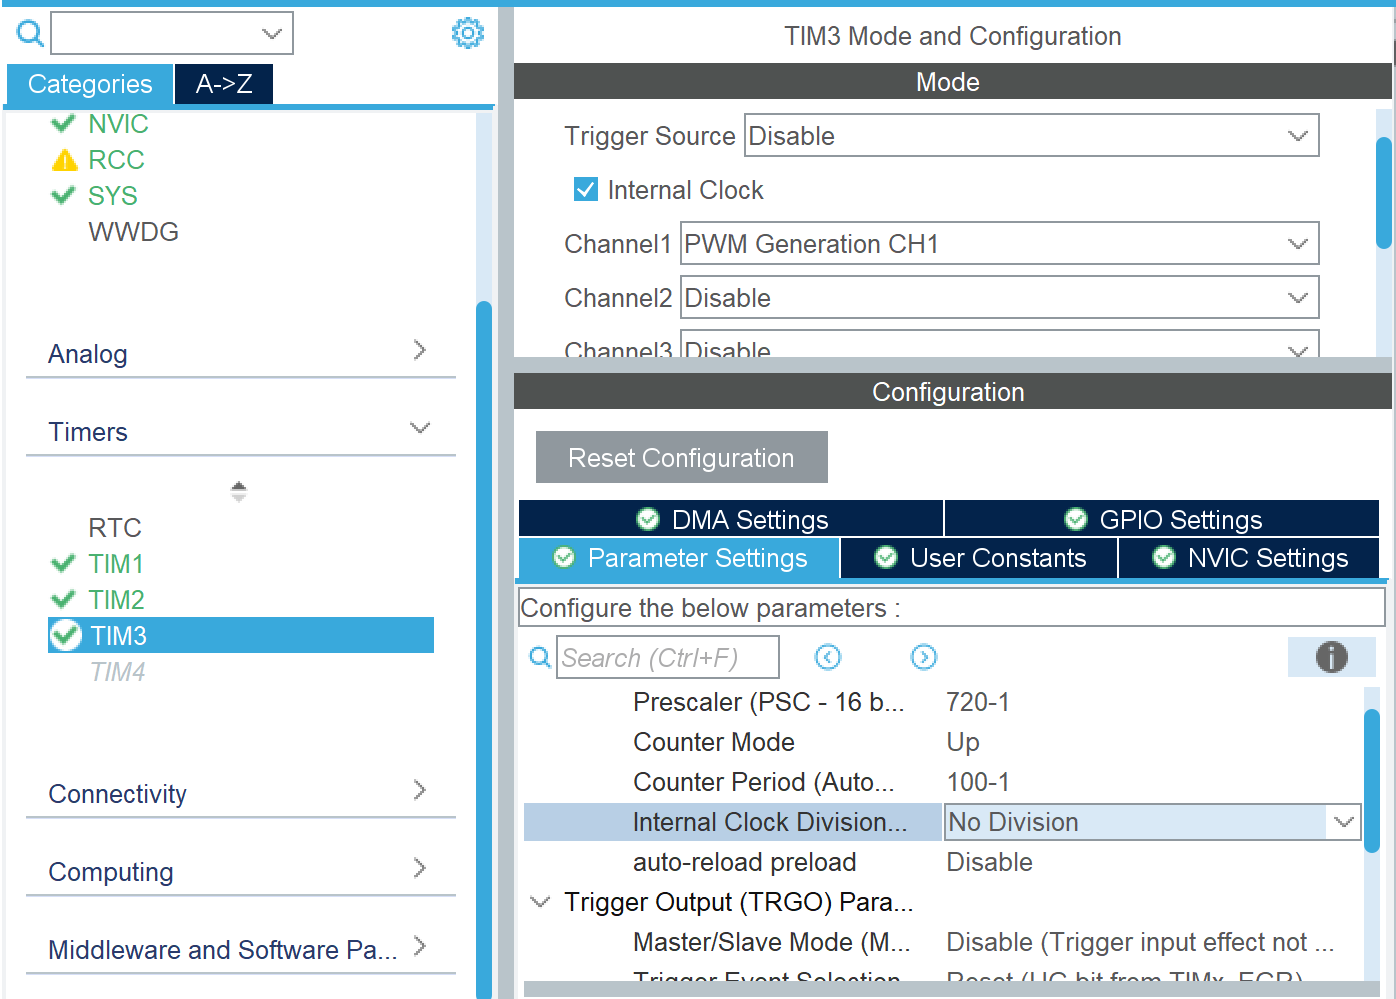
Task: Click the DMA Settings status check icon
Action: point(648,519)
